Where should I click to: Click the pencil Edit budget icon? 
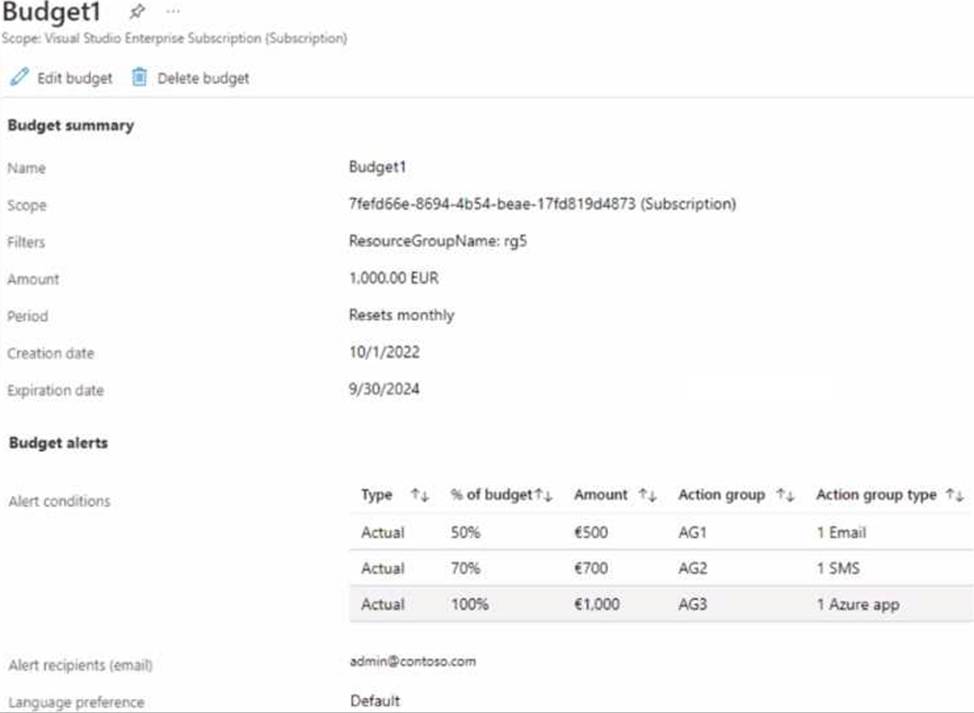[19, 77]
